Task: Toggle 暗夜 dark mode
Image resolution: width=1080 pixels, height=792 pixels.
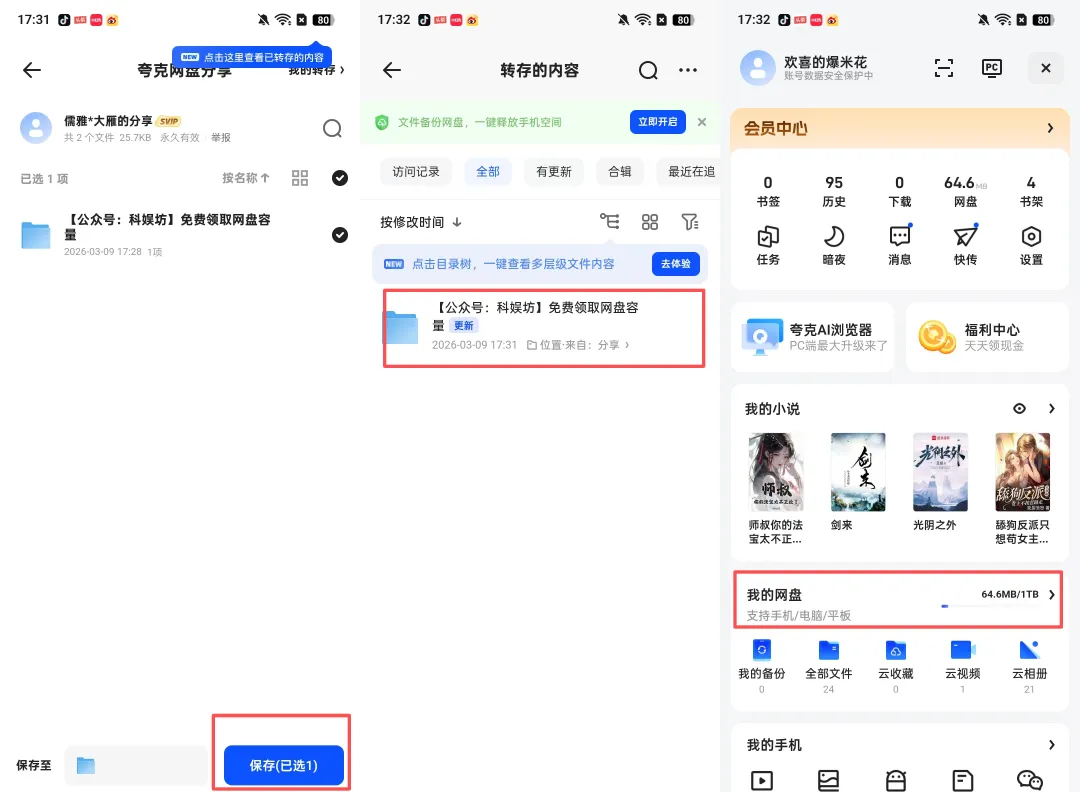Action: click(x=833, y=246)
